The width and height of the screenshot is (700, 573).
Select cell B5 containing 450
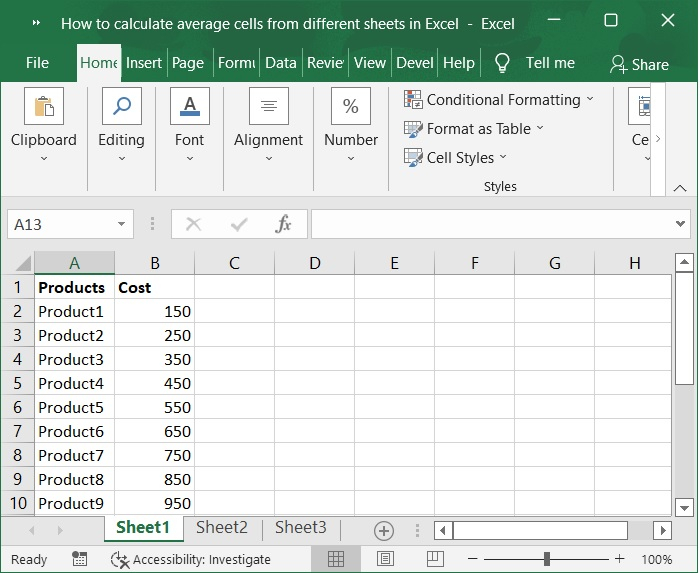(x=155, y=383)
